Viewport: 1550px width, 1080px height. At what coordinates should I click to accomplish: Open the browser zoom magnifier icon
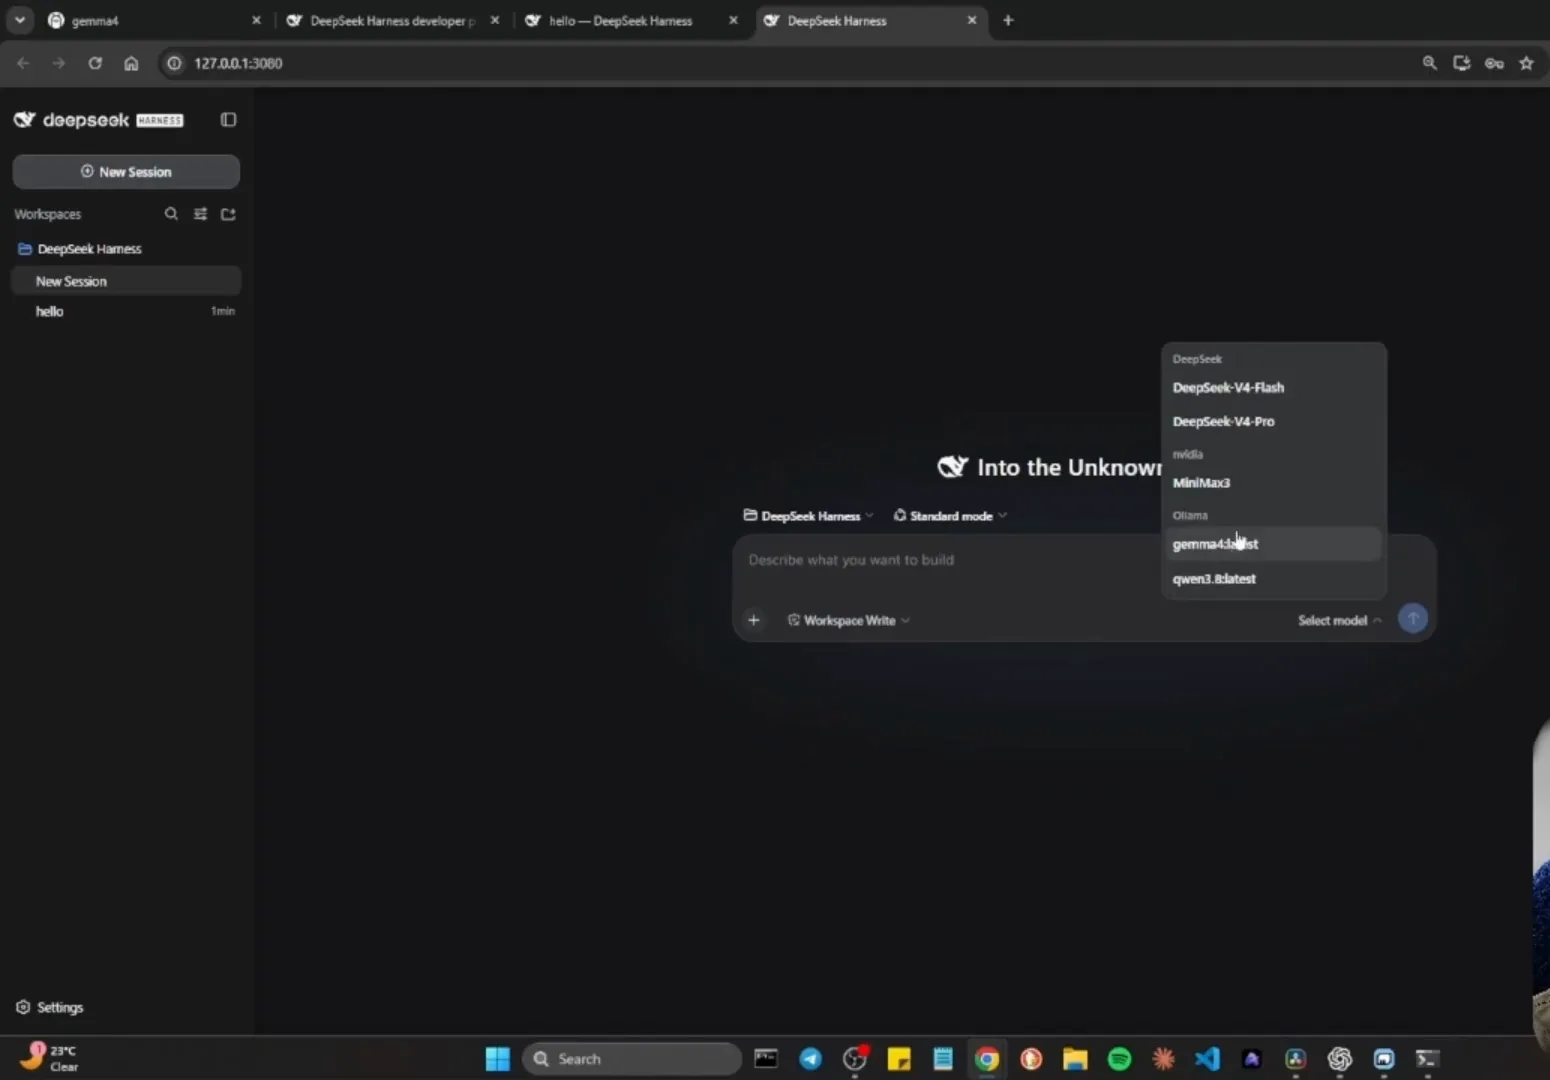click(1430, 63)
